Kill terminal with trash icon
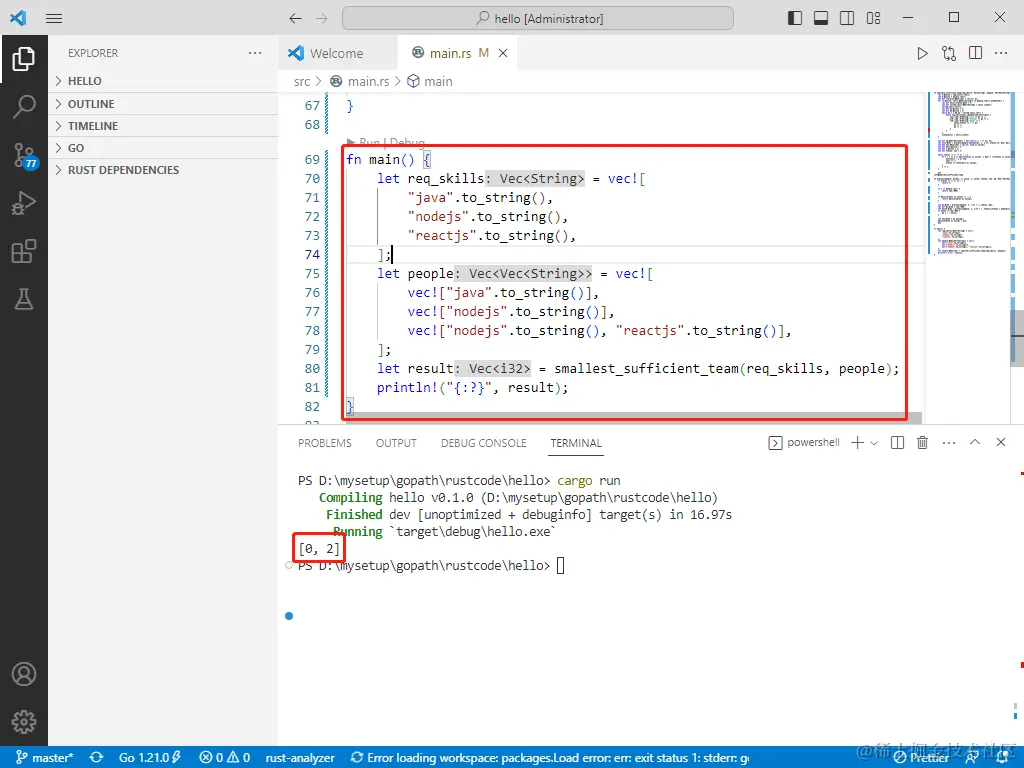1024x768 pixels. point(922,443)
